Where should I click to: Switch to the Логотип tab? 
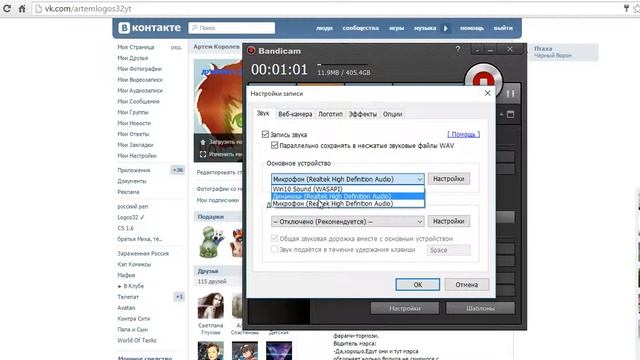tap(330, 114)
